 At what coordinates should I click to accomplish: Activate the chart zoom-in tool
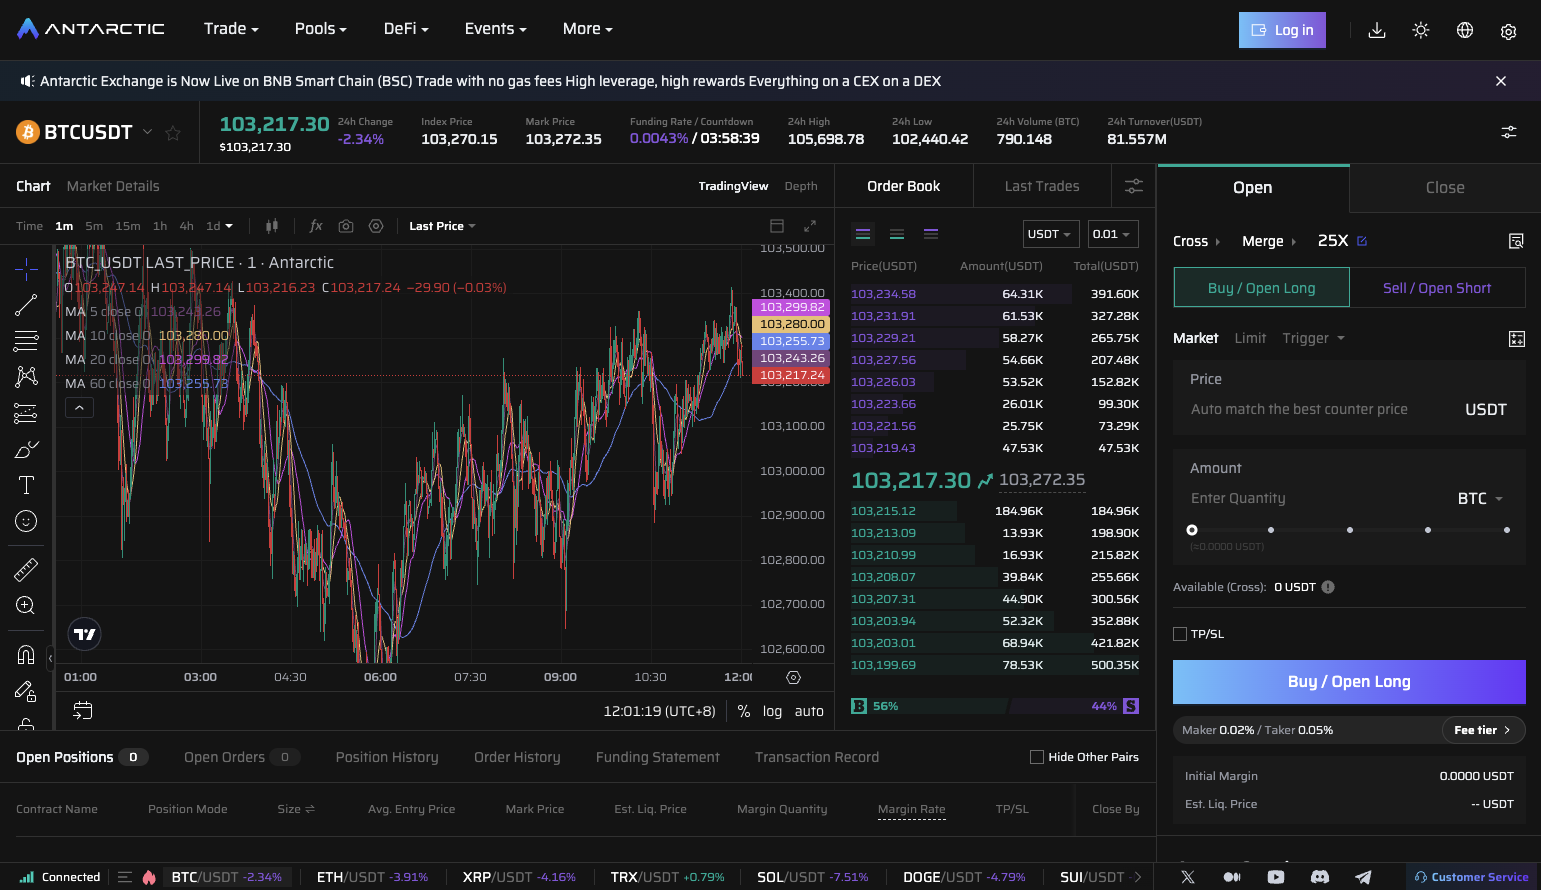26,605
